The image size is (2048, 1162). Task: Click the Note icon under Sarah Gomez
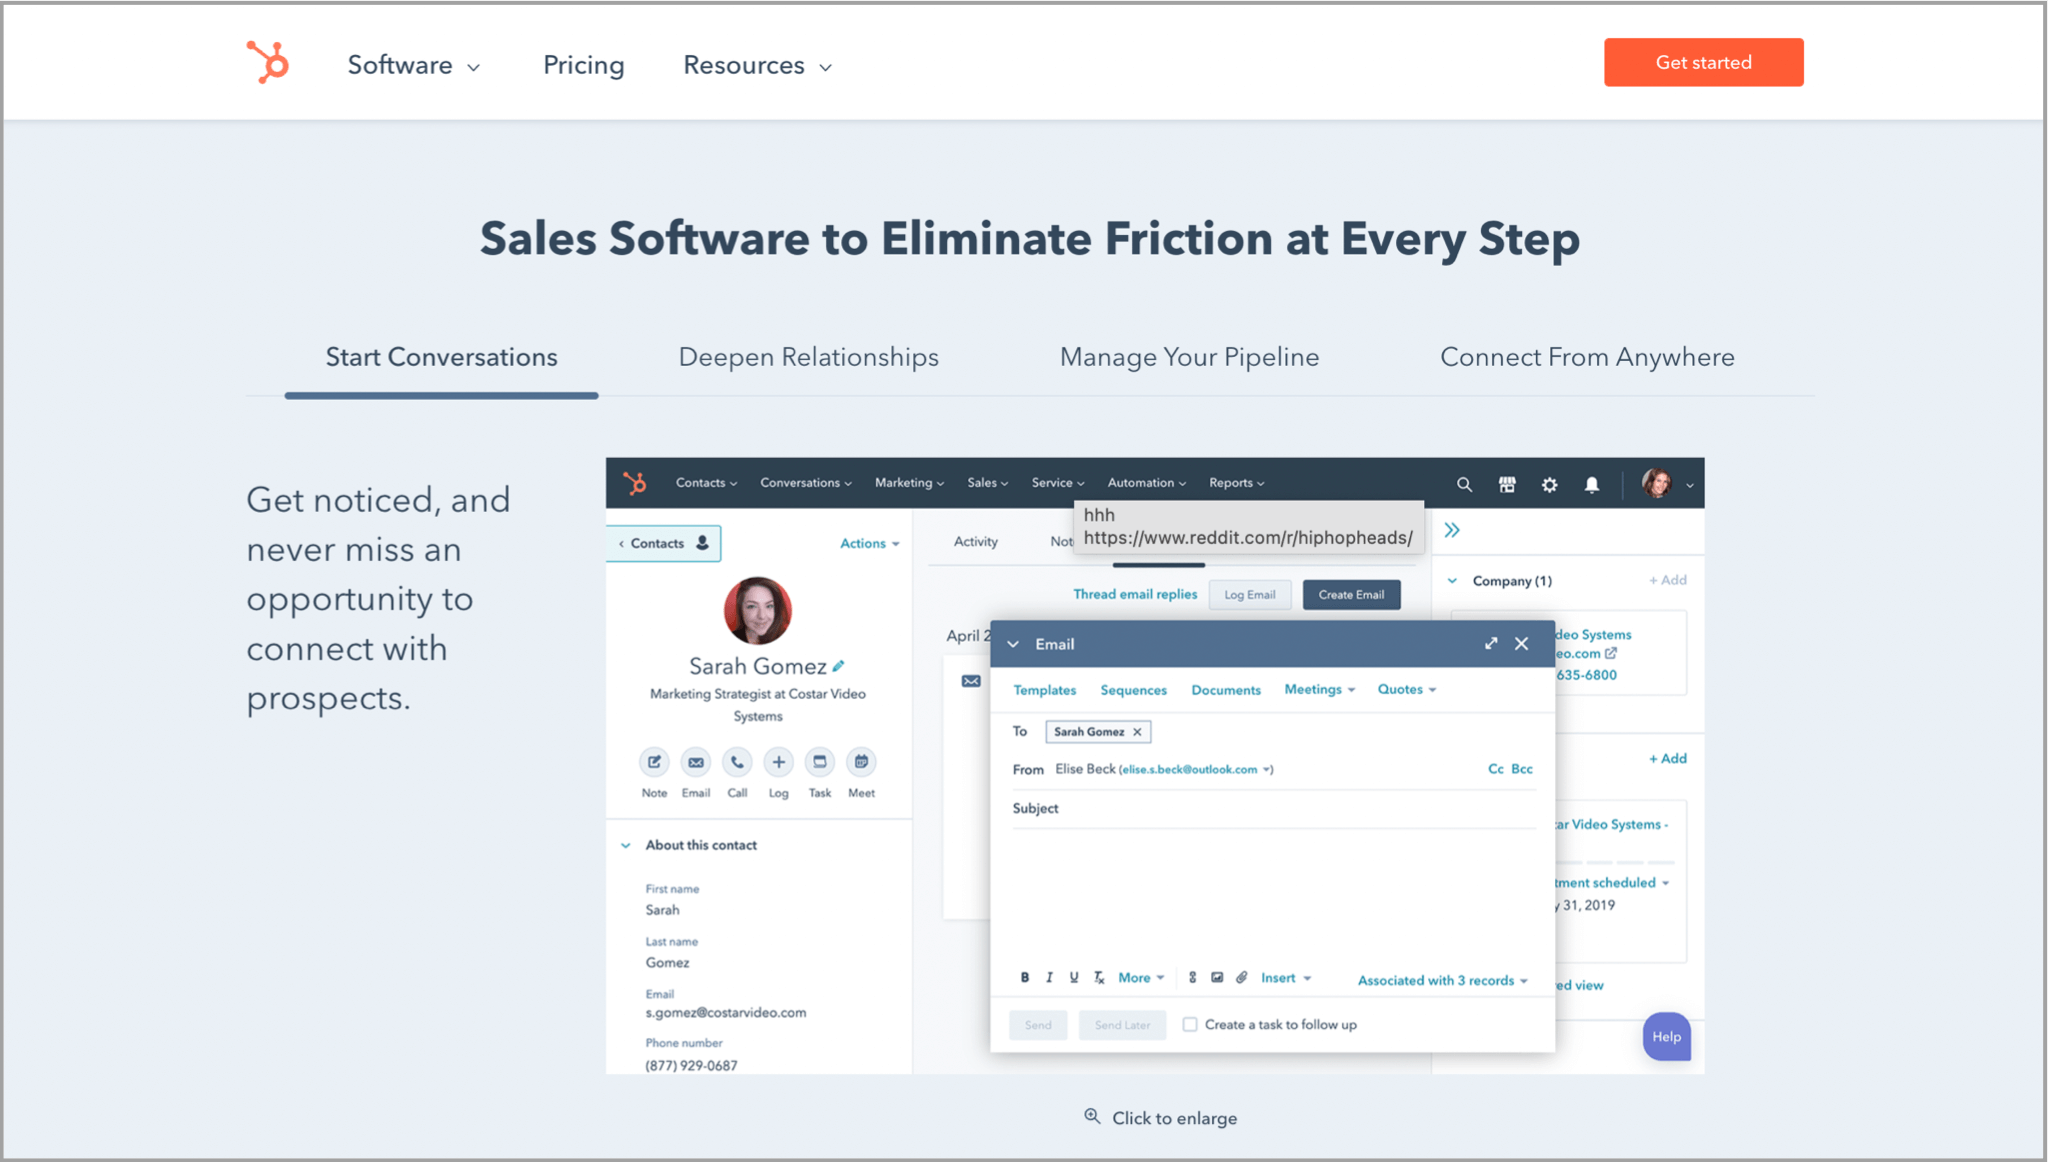pyautogui.click(x=654, y=762)
